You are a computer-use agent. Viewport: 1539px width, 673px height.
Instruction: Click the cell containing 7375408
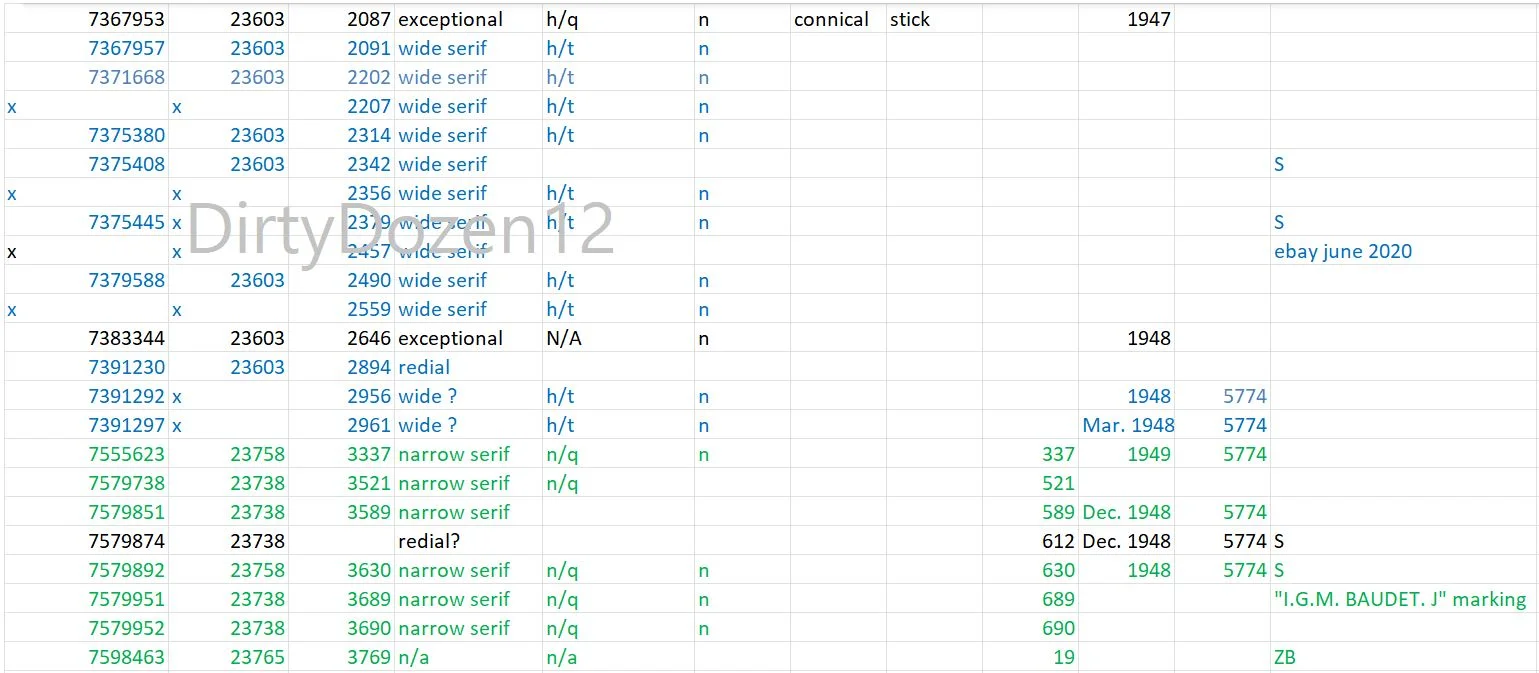pos(126,164)
